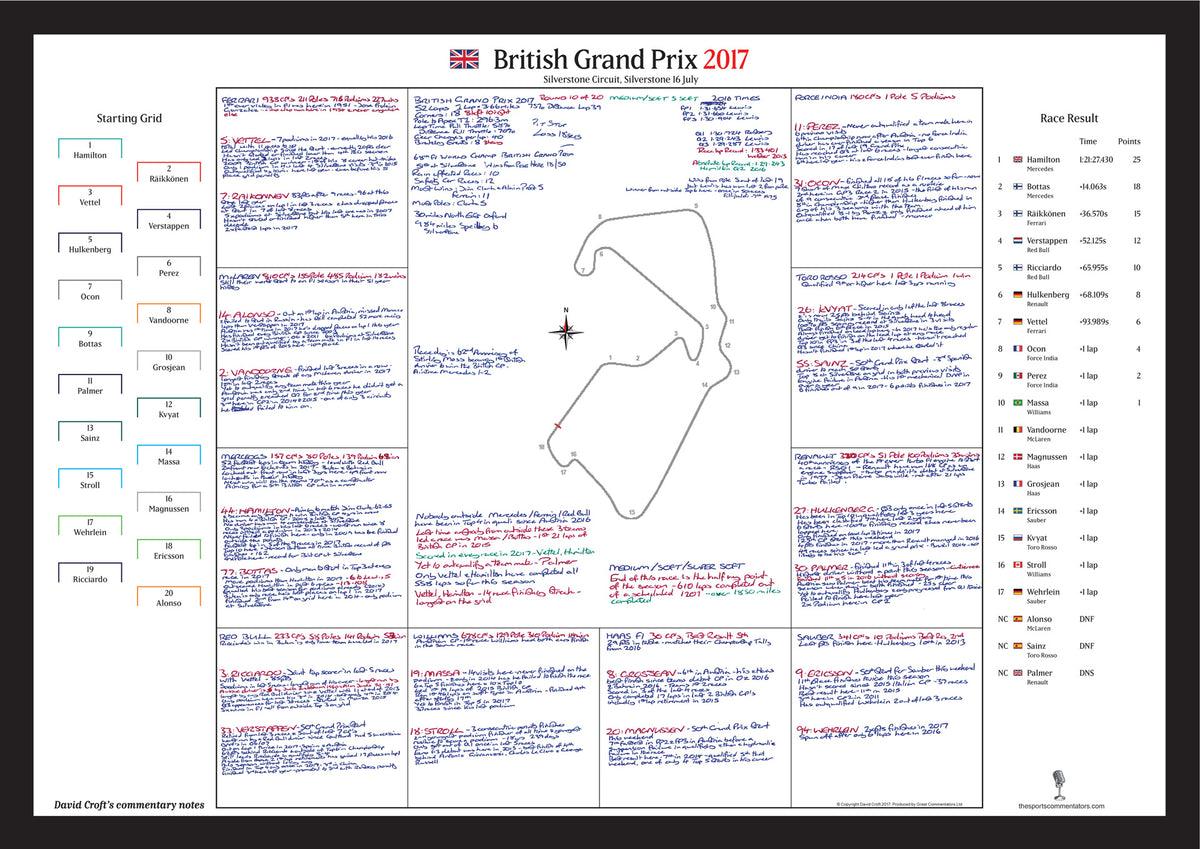Click the British flag next to Hamilton's result

point(1018,159)
